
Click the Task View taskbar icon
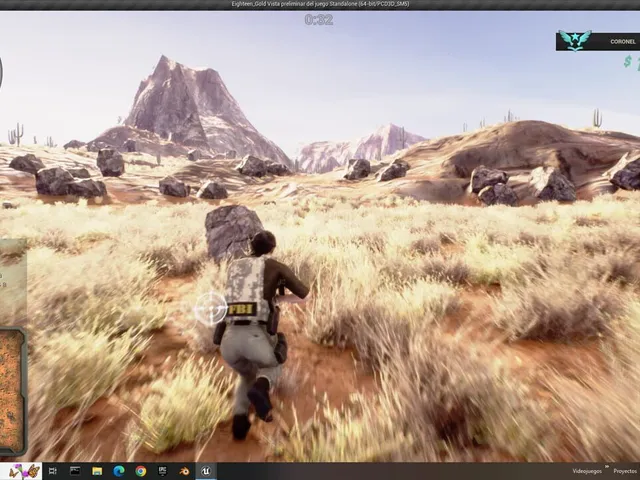pos(53,471)
